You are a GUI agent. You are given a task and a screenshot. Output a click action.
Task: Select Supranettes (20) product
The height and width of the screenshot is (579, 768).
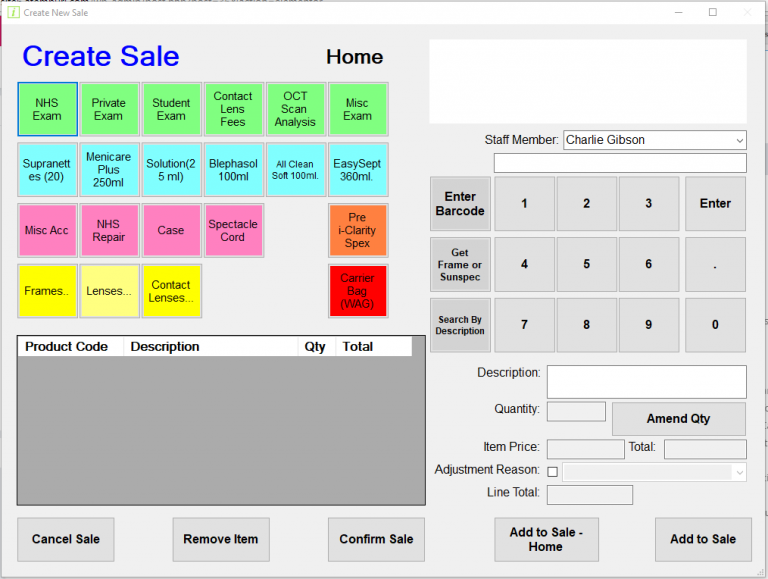pyautogui.click(x=48, y=170)
